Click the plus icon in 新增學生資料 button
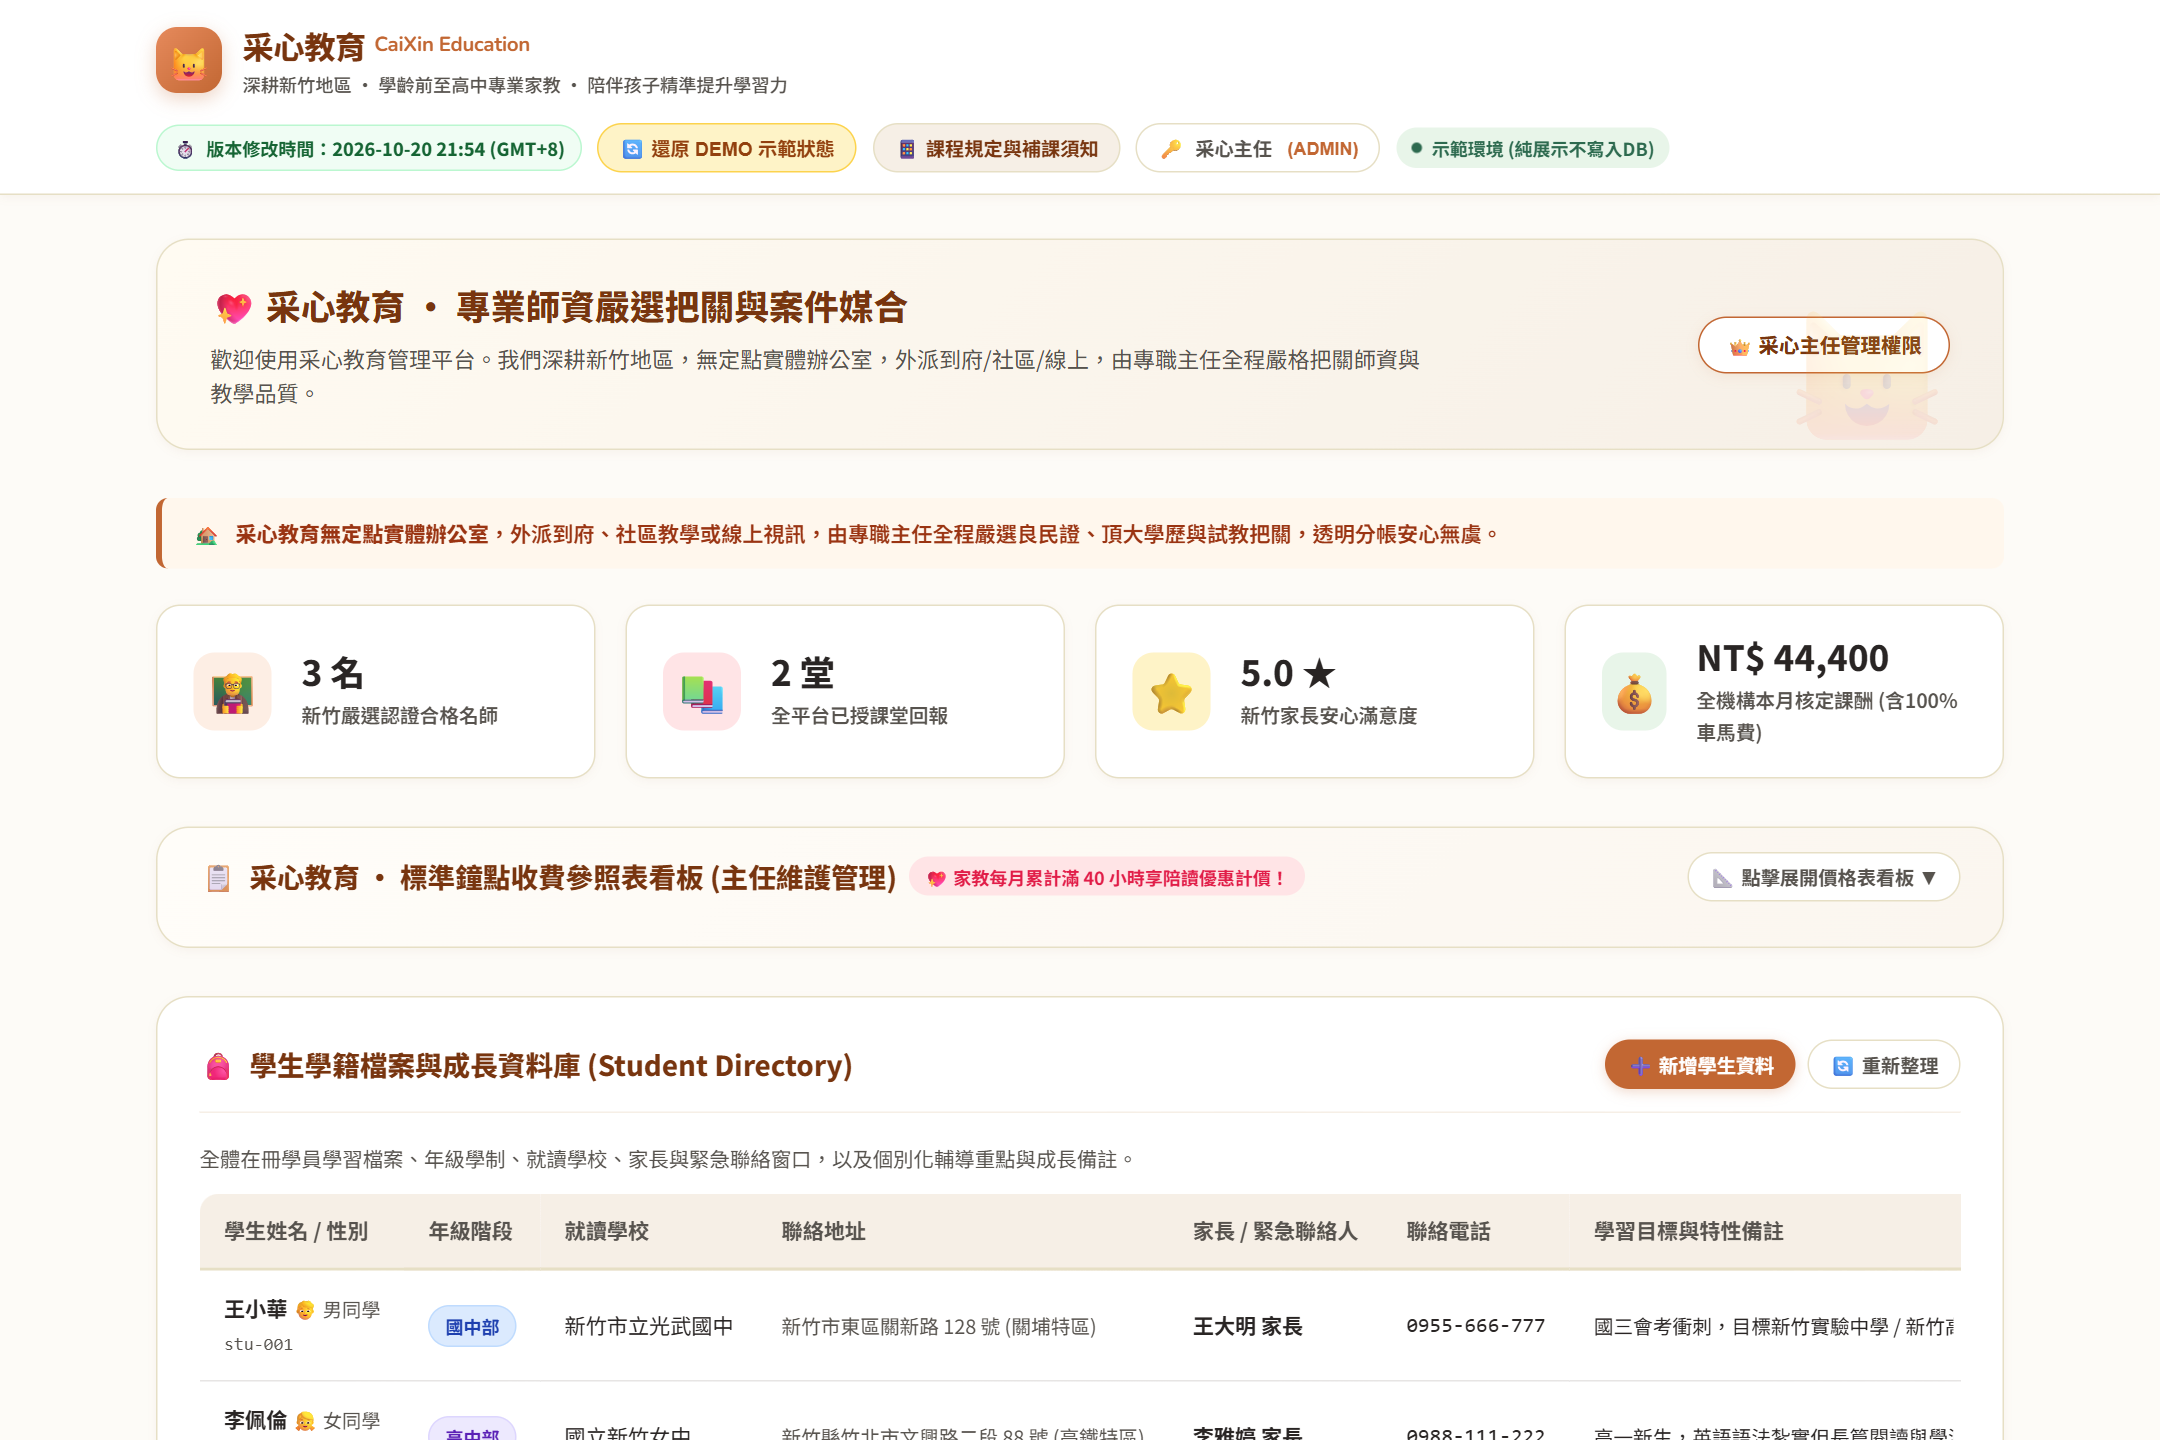This screenshot has height=1440, width=2160. (x=1640, y=1066)
